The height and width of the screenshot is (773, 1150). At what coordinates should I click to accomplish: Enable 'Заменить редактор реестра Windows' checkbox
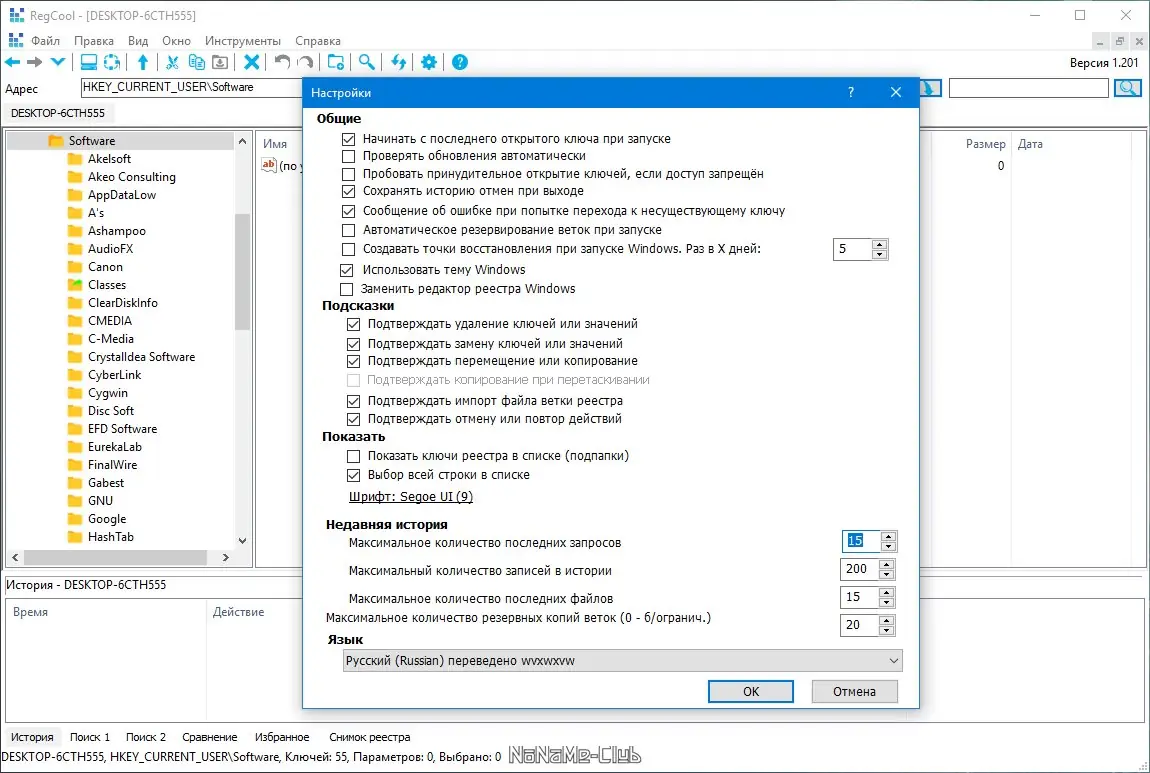(346, 289)
